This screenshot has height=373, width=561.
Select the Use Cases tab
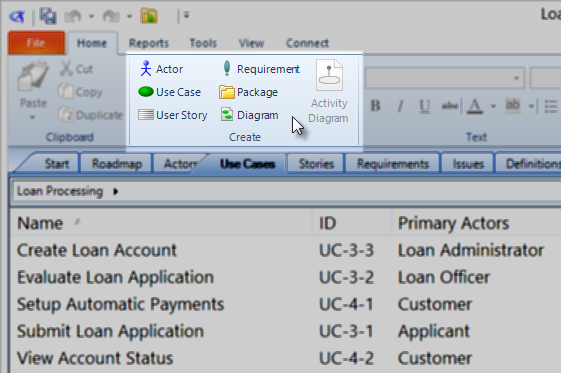coord(248,163)
